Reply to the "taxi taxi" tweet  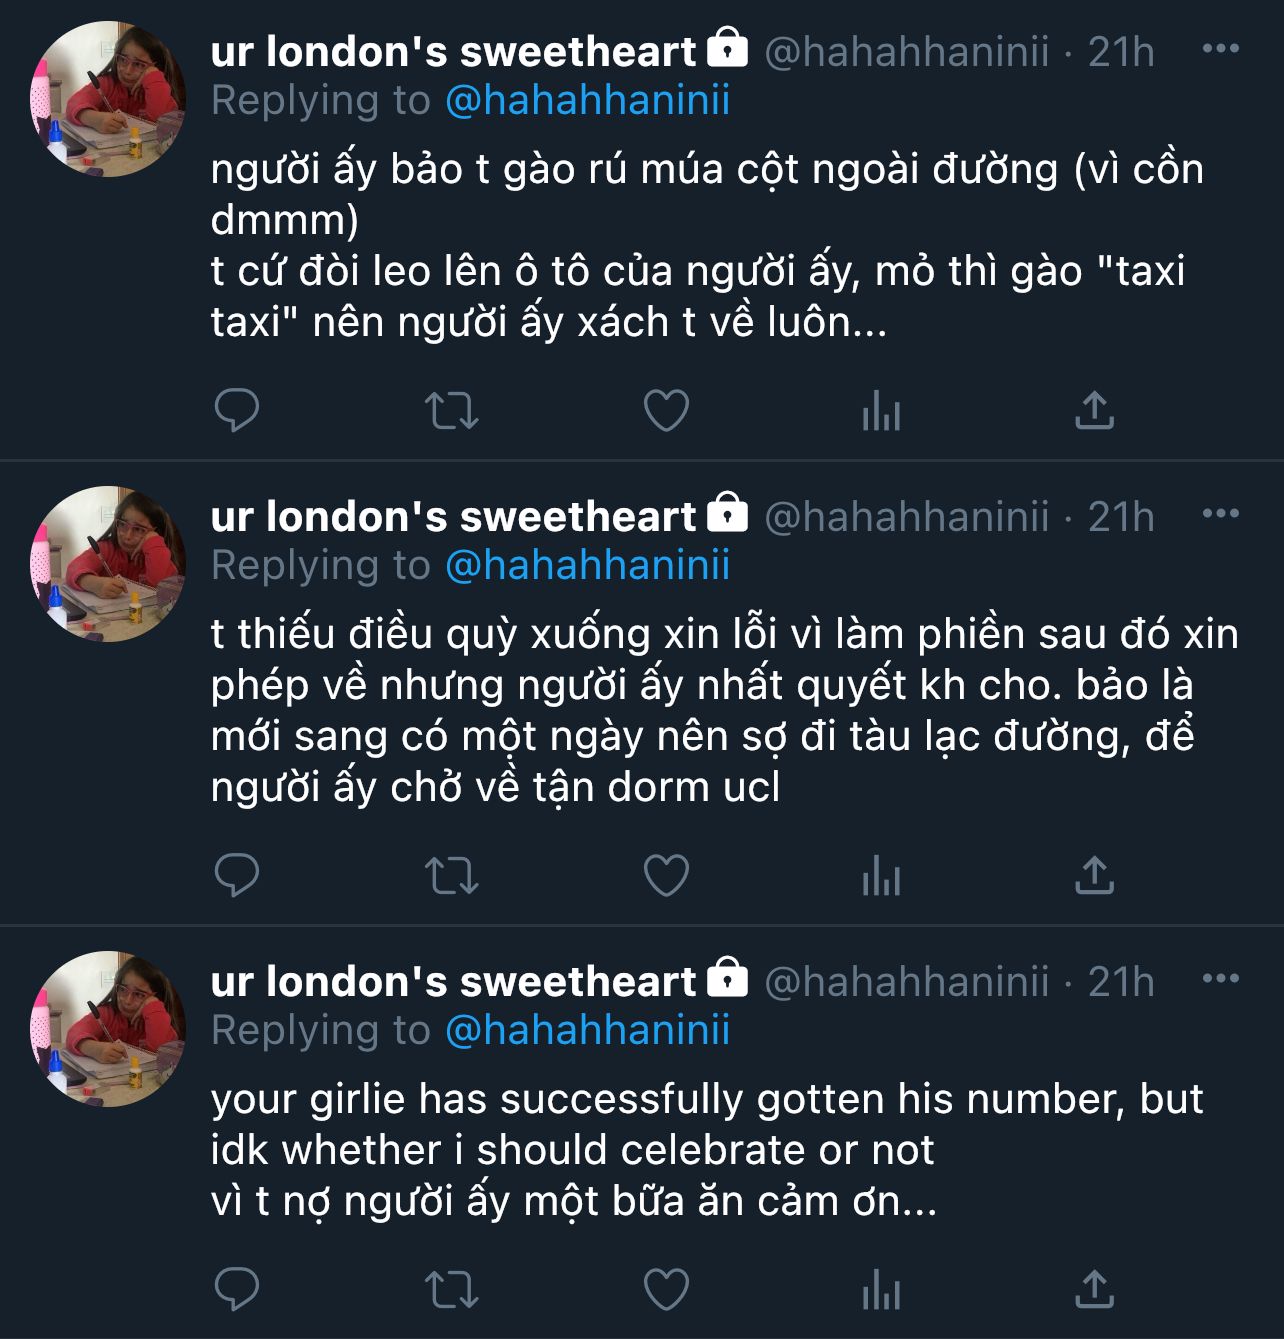coord(237,410)
